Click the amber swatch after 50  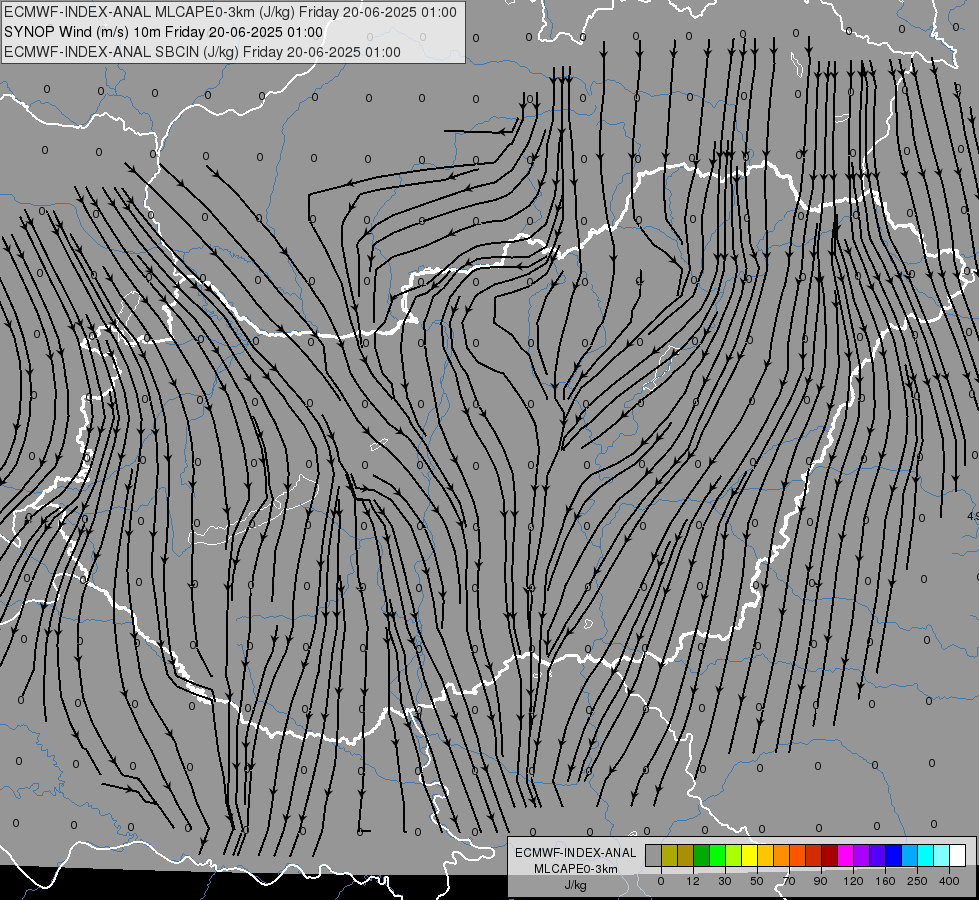point(766,855)
